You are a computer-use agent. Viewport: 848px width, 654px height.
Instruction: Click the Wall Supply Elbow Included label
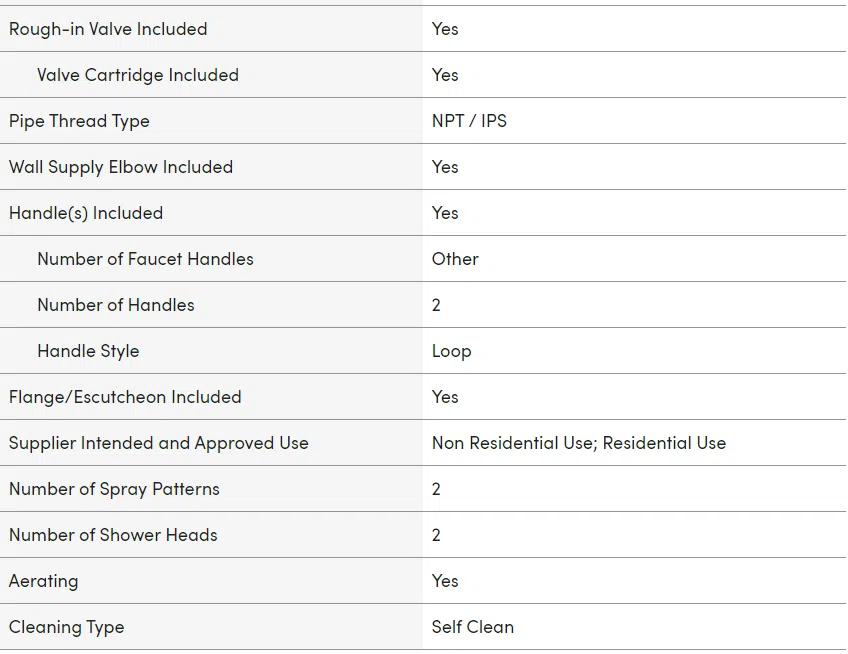[x=121, y=167]
